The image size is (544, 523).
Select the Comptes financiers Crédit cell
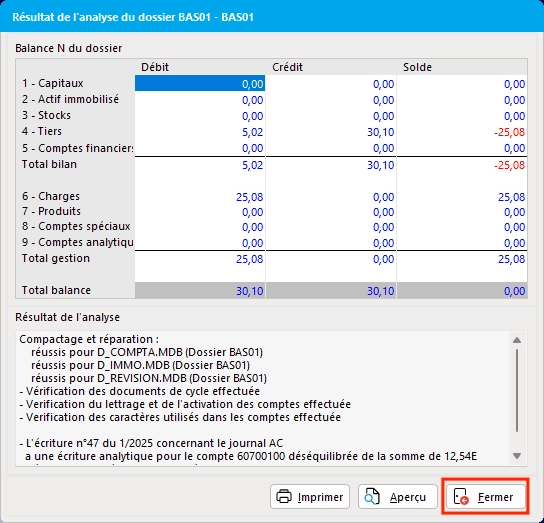[x=331, y=148]
